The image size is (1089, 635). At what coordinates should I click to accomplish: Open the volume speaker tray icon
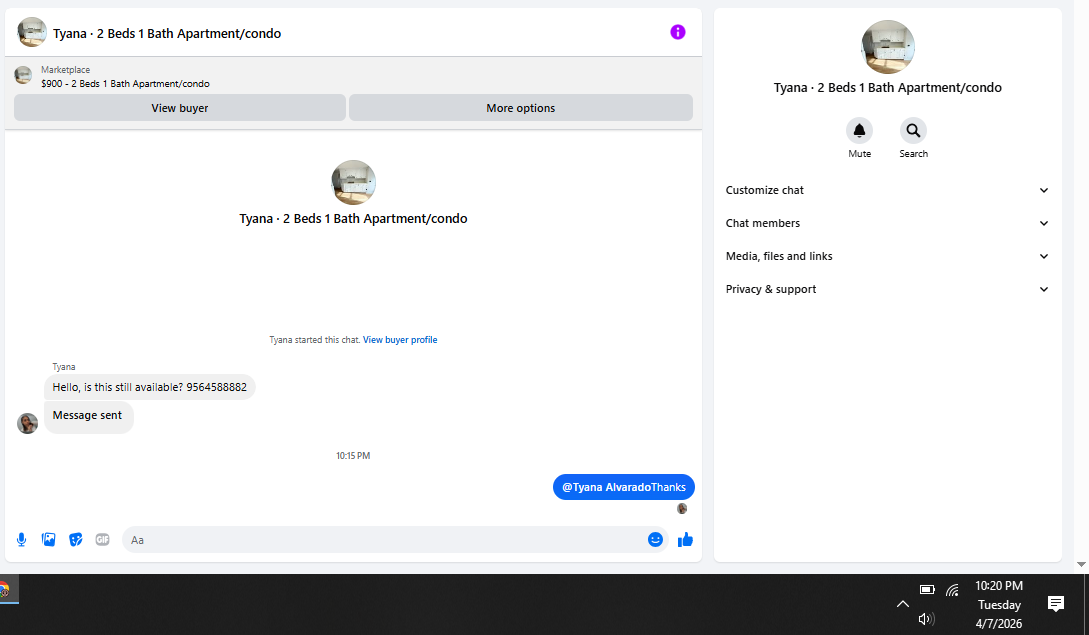pos(926,618)
